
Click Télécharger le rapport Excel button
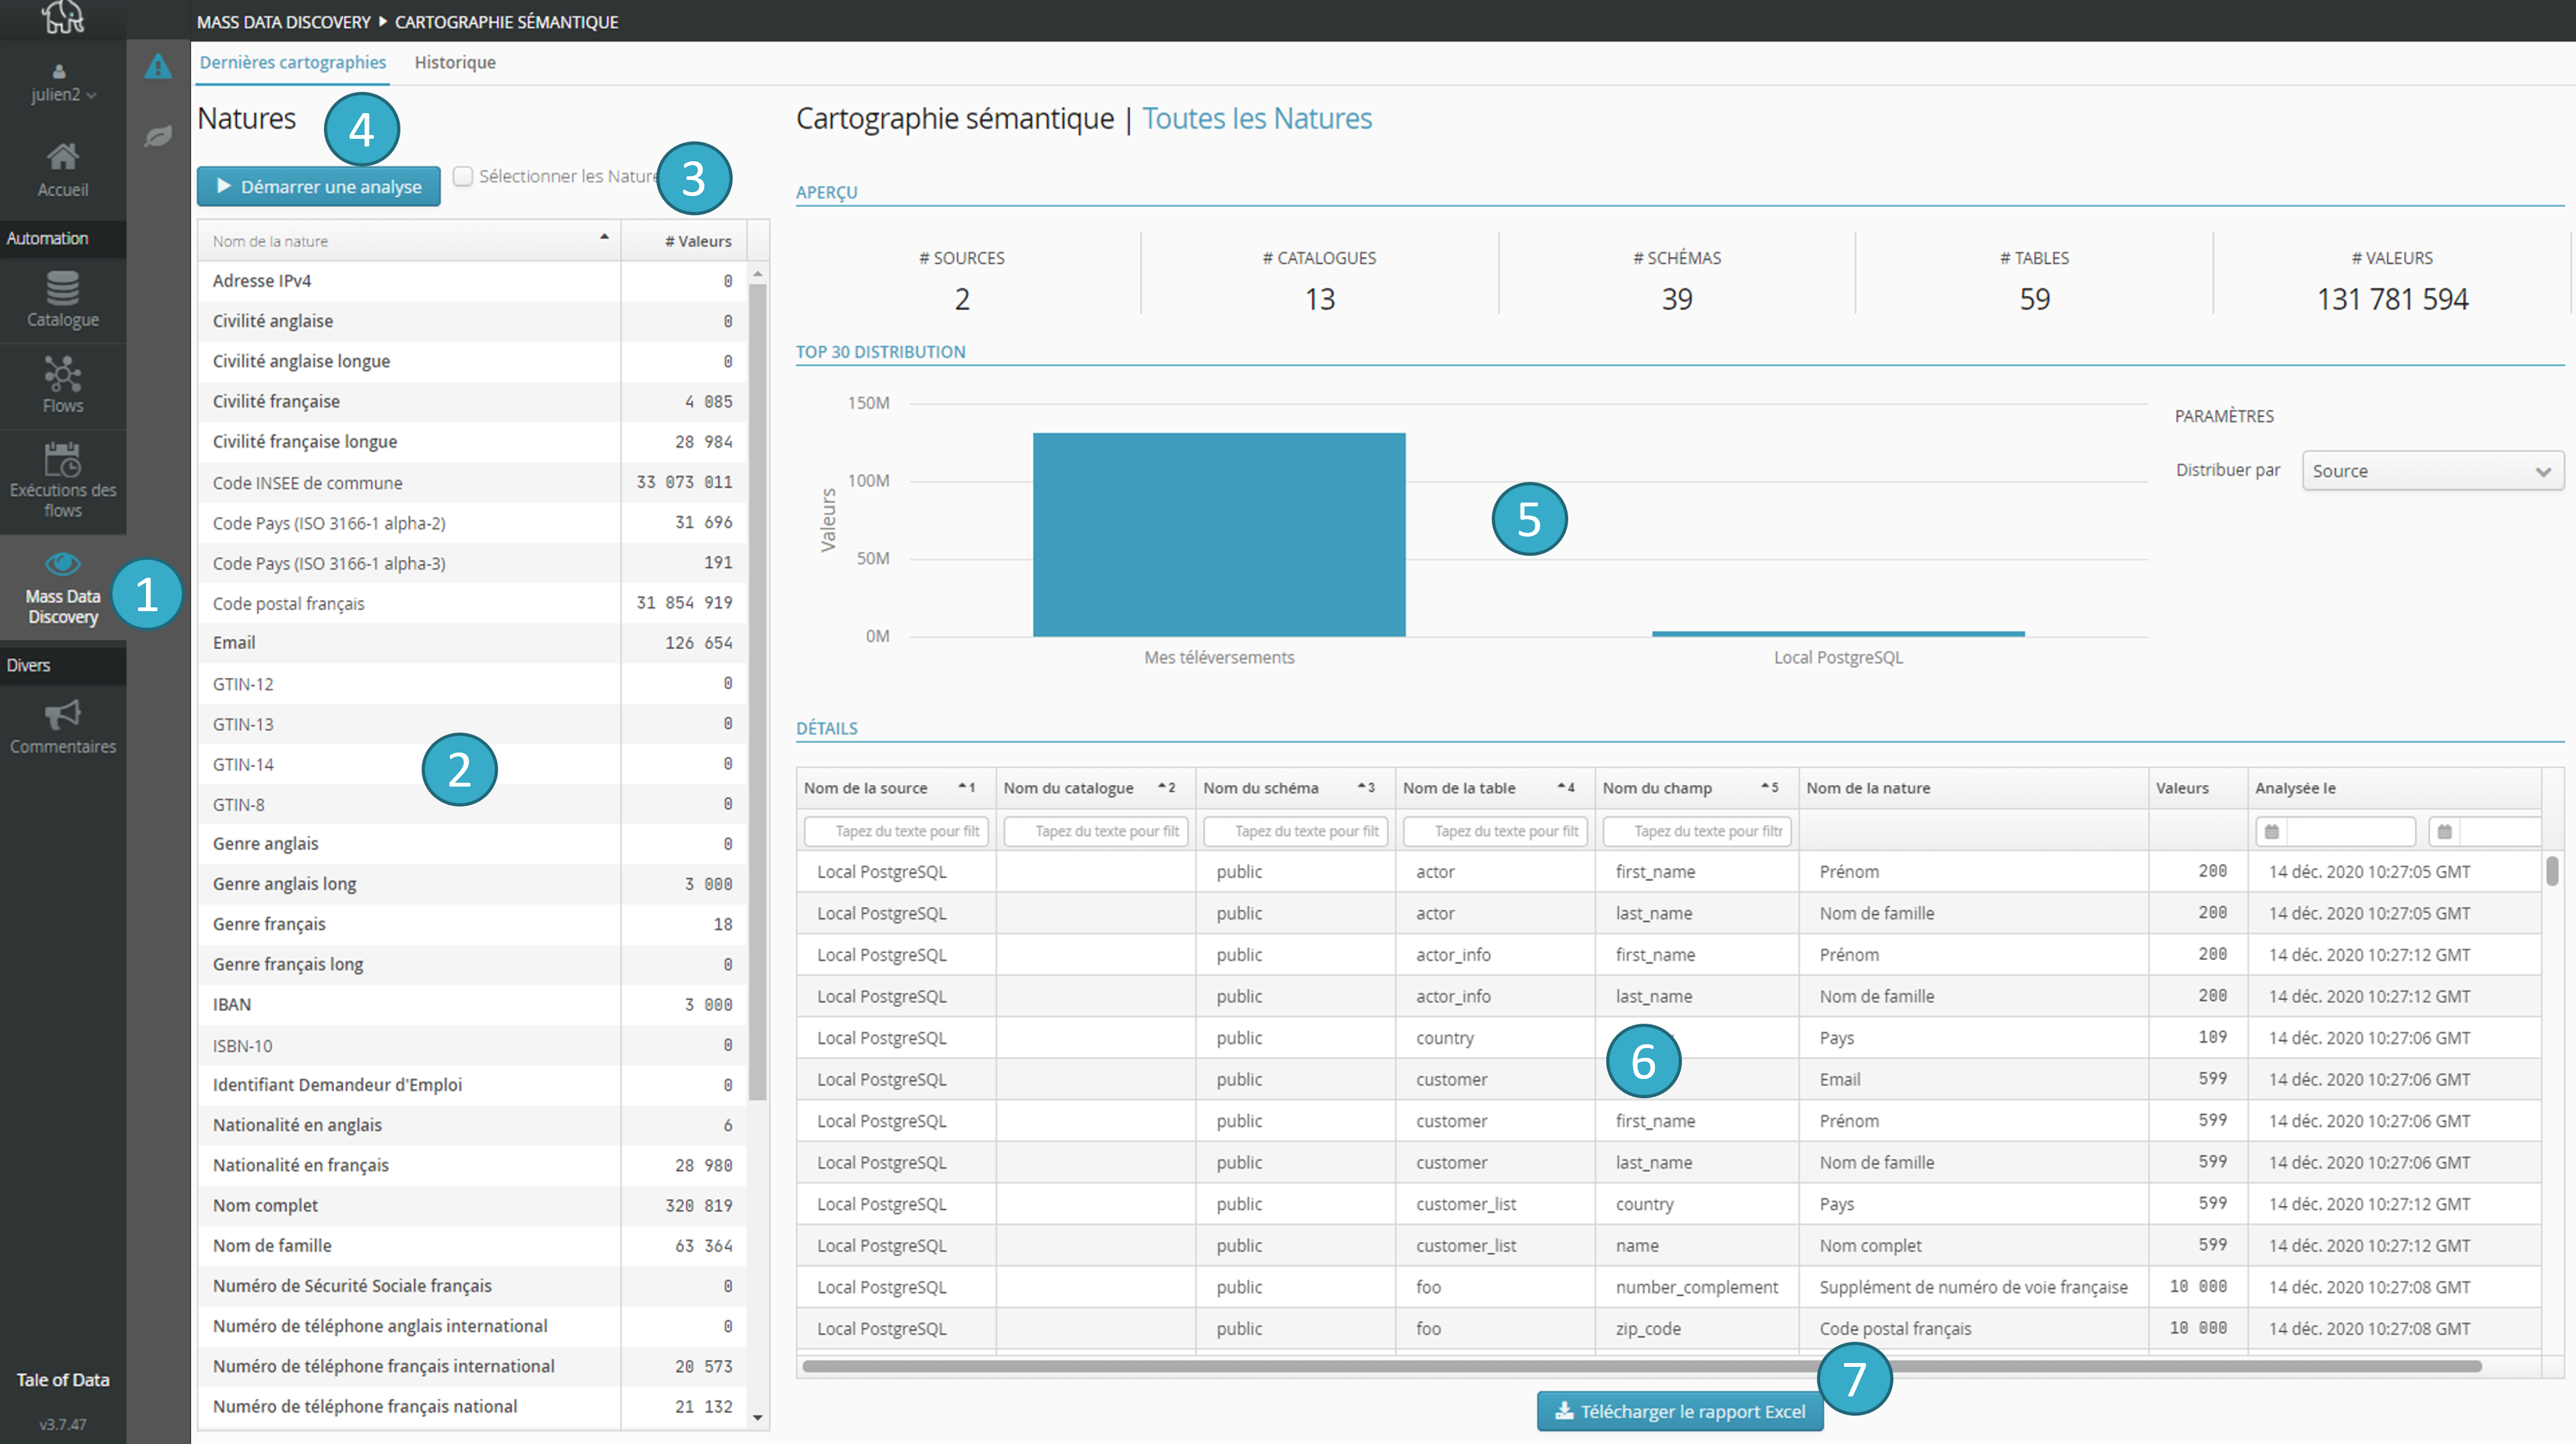click(1680, 1411)
